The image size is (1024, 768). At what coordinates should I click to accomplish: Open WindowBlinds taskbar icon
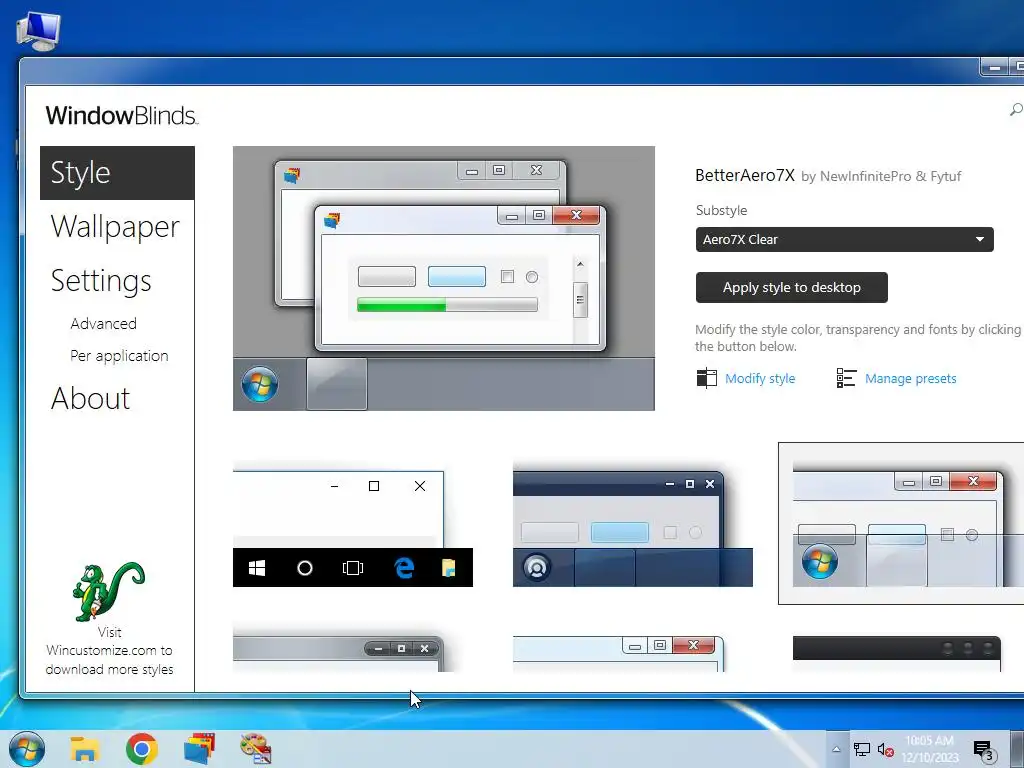[x=199, y=748]
